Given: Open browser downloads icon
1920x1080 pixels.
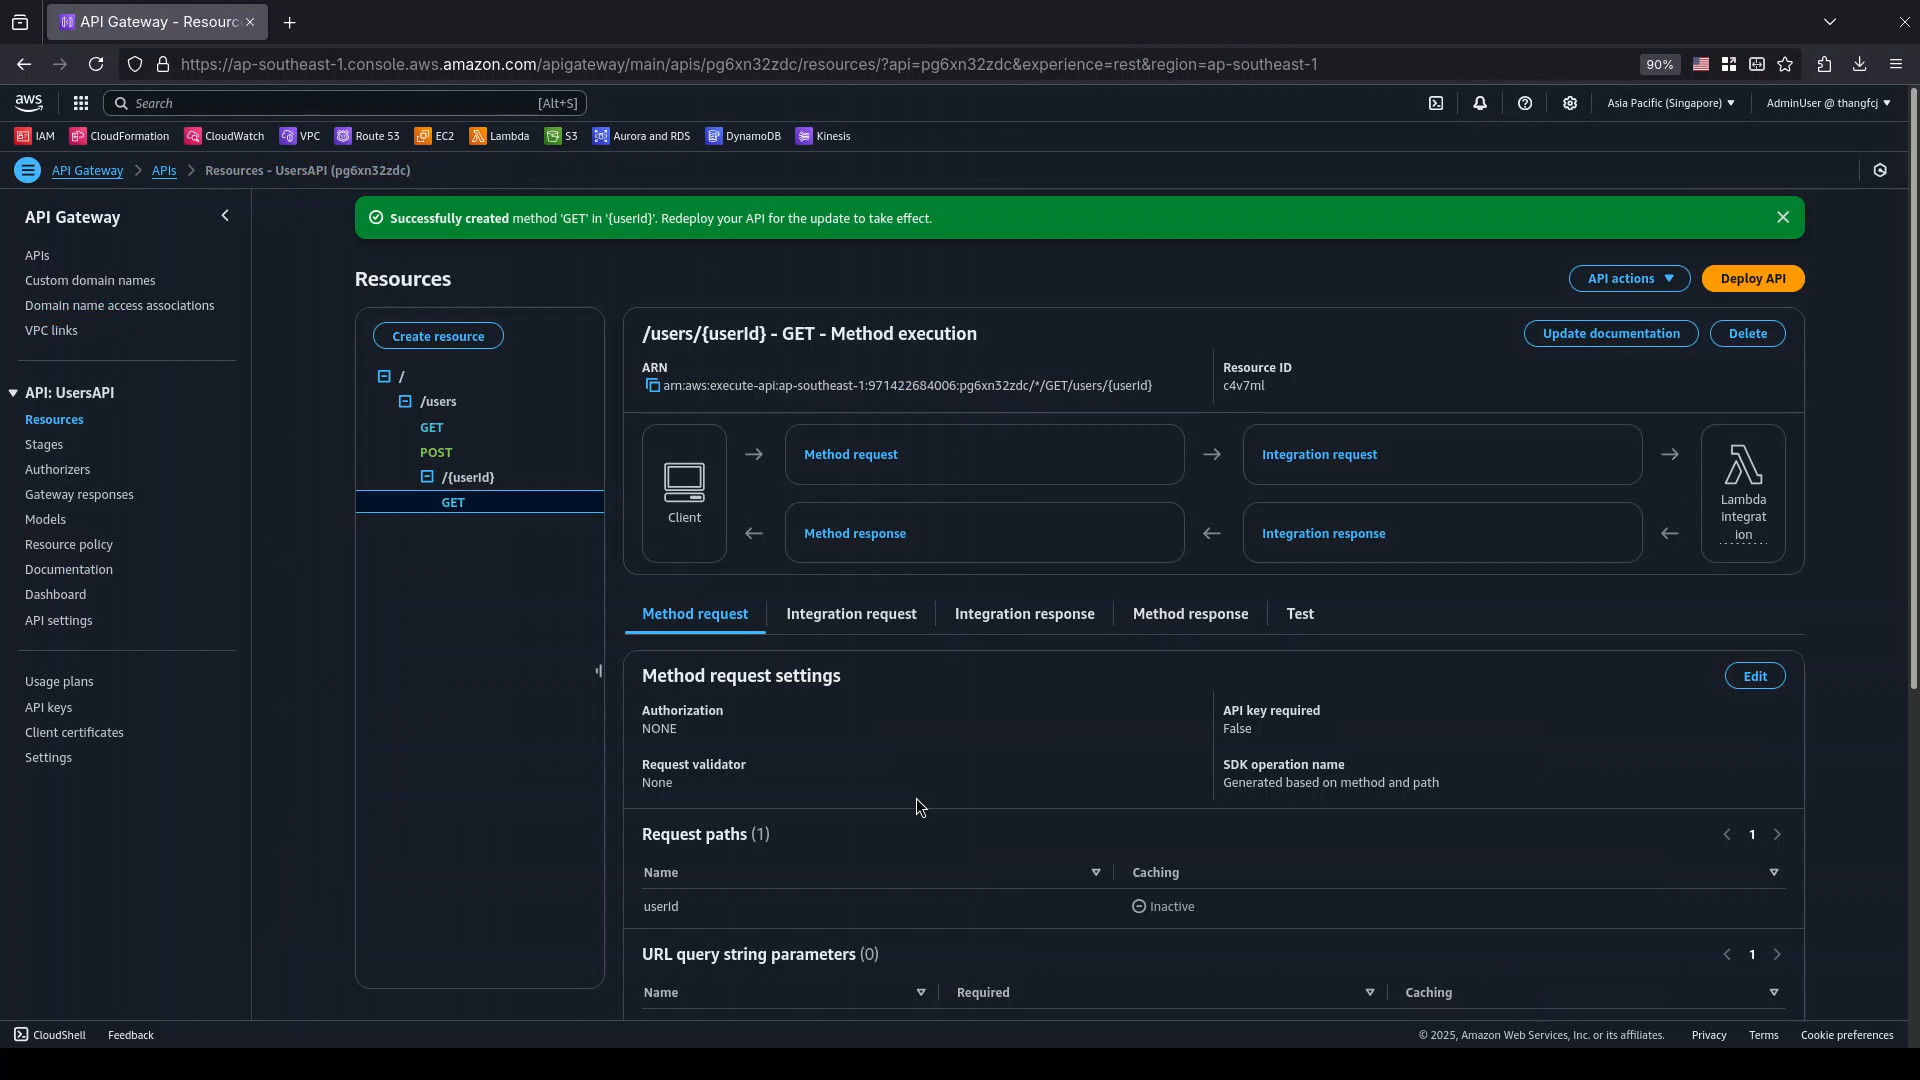Looking at the screenshot, I should click(x=1860, y=64).
